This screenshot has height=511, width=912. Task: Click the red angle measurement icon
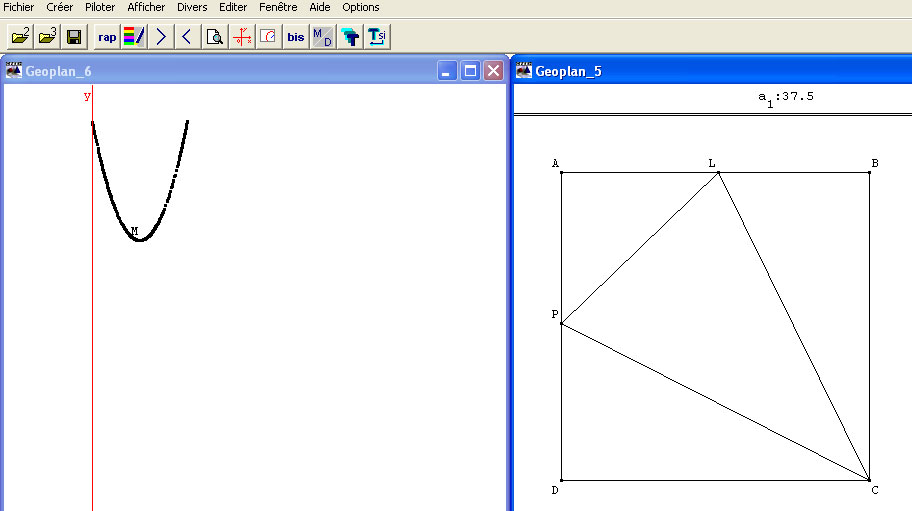[268, 37]
